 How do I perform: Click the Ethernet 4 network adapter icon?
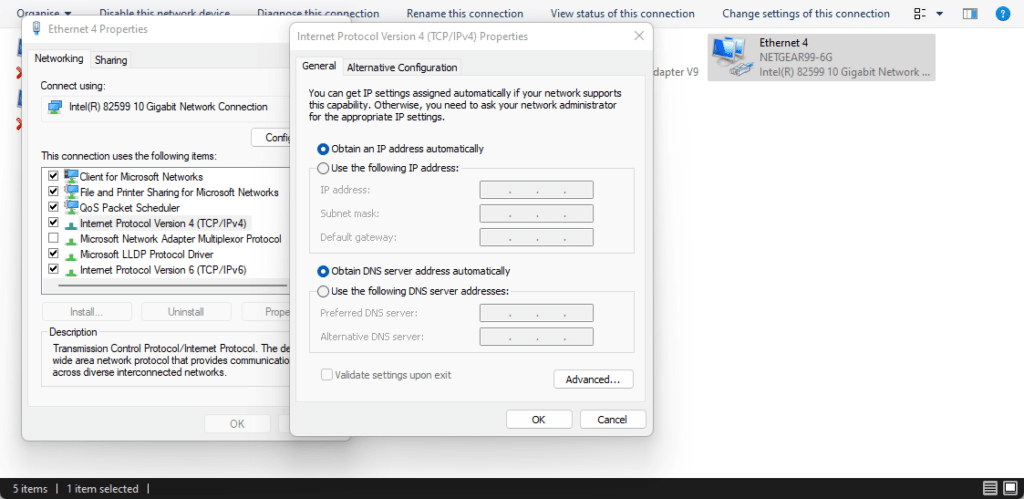(731, 57)
